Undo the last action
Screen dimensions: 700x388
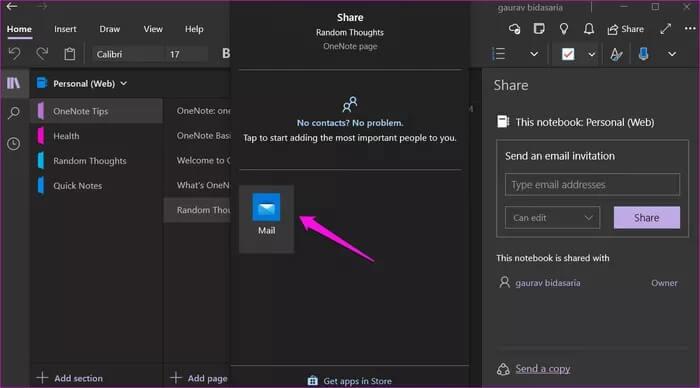click(14, 54)
